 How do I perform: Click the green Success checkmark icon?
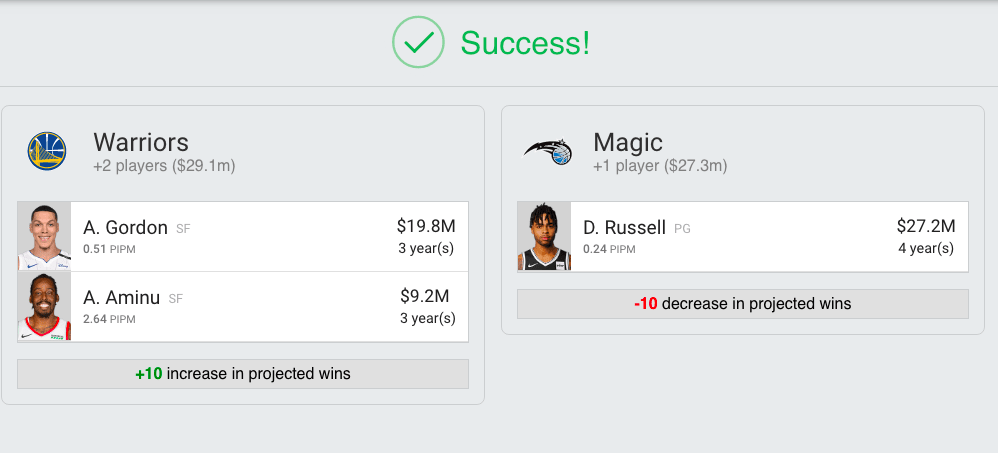(x=417, y=42)
